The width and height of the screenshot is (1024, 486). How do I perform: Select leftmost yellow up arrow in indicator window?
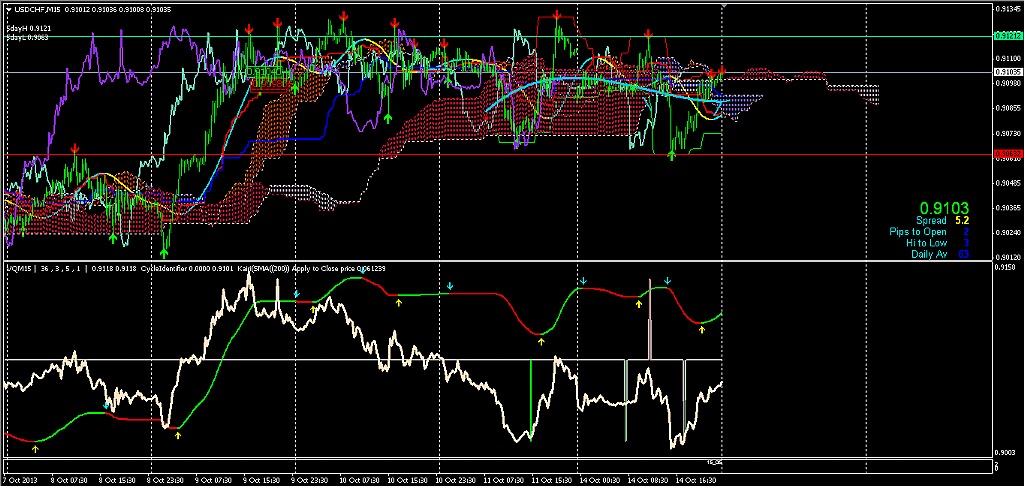click(35, 449)
